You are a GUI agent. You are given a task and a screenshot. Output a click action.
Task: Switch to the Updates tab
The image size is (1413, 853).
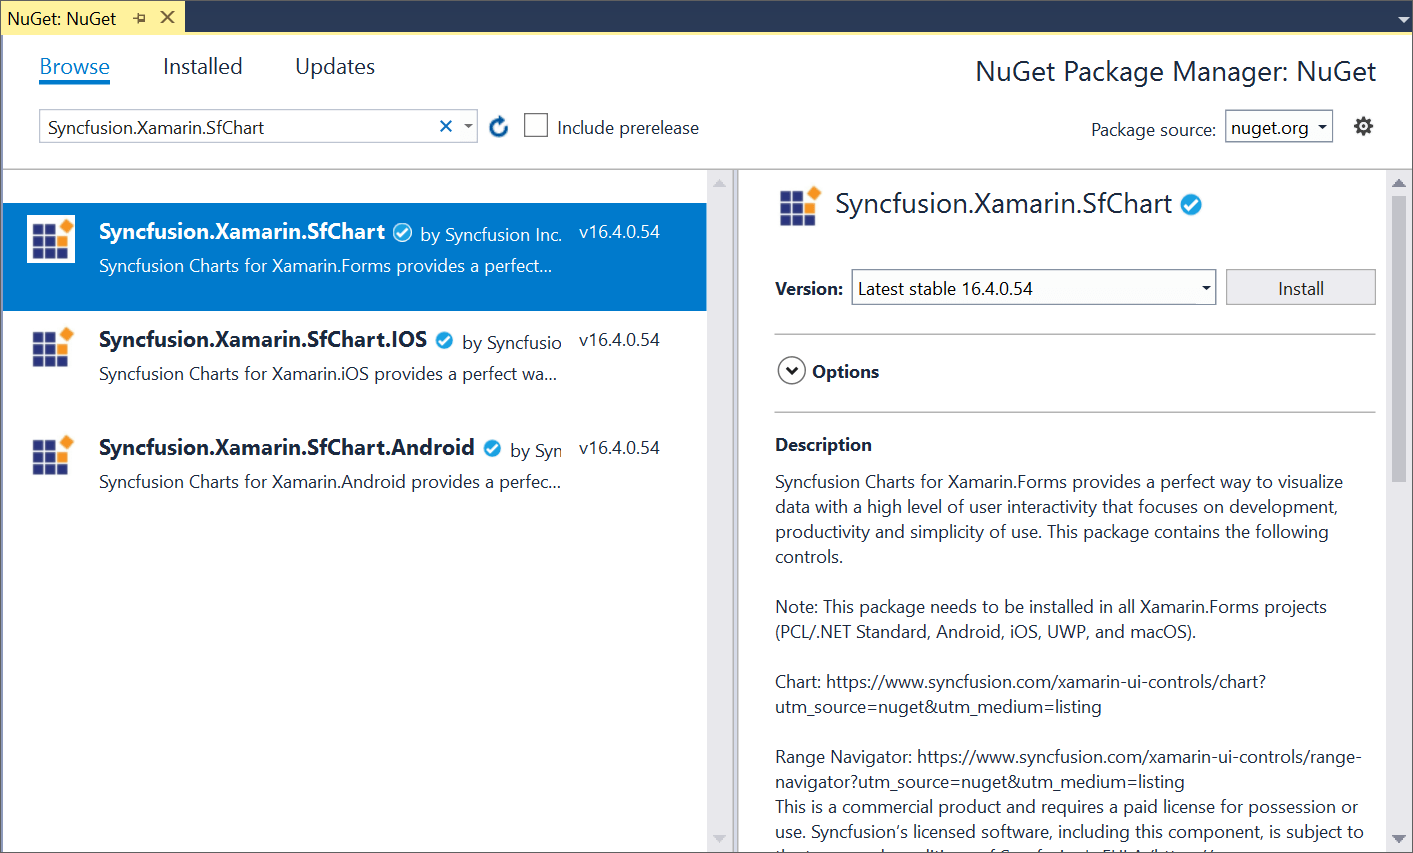pos(334,66)
